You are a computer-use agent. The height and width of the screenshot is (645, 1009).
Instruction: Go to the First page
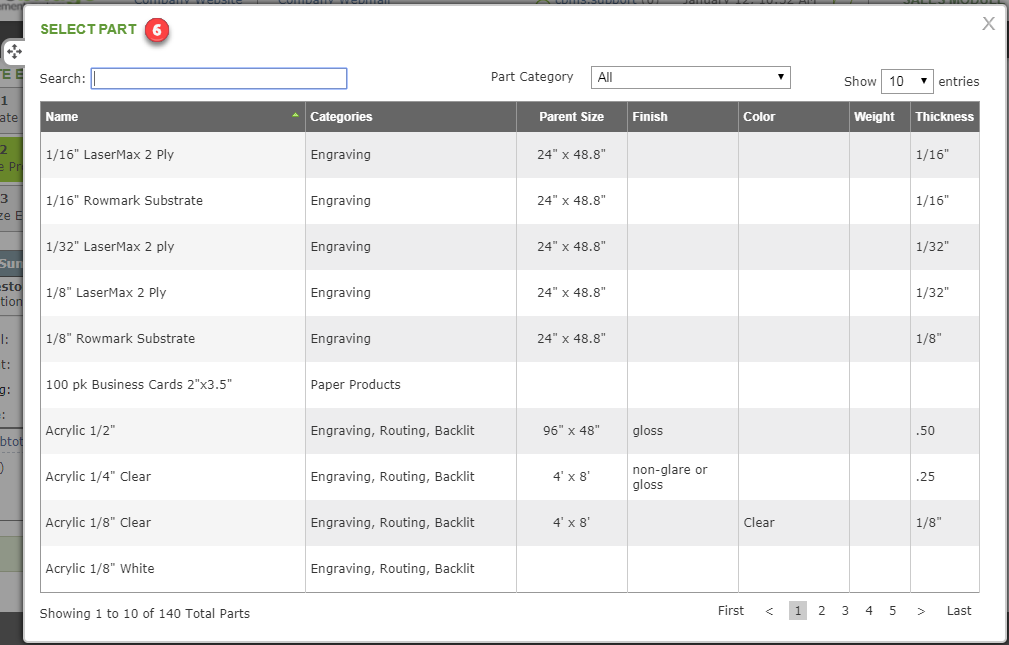point(731,610)
